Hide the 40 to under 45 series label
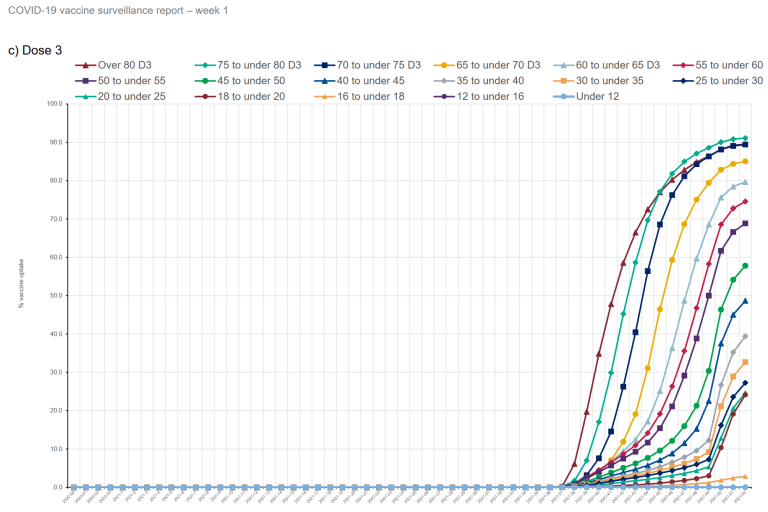 coord(372,81)
